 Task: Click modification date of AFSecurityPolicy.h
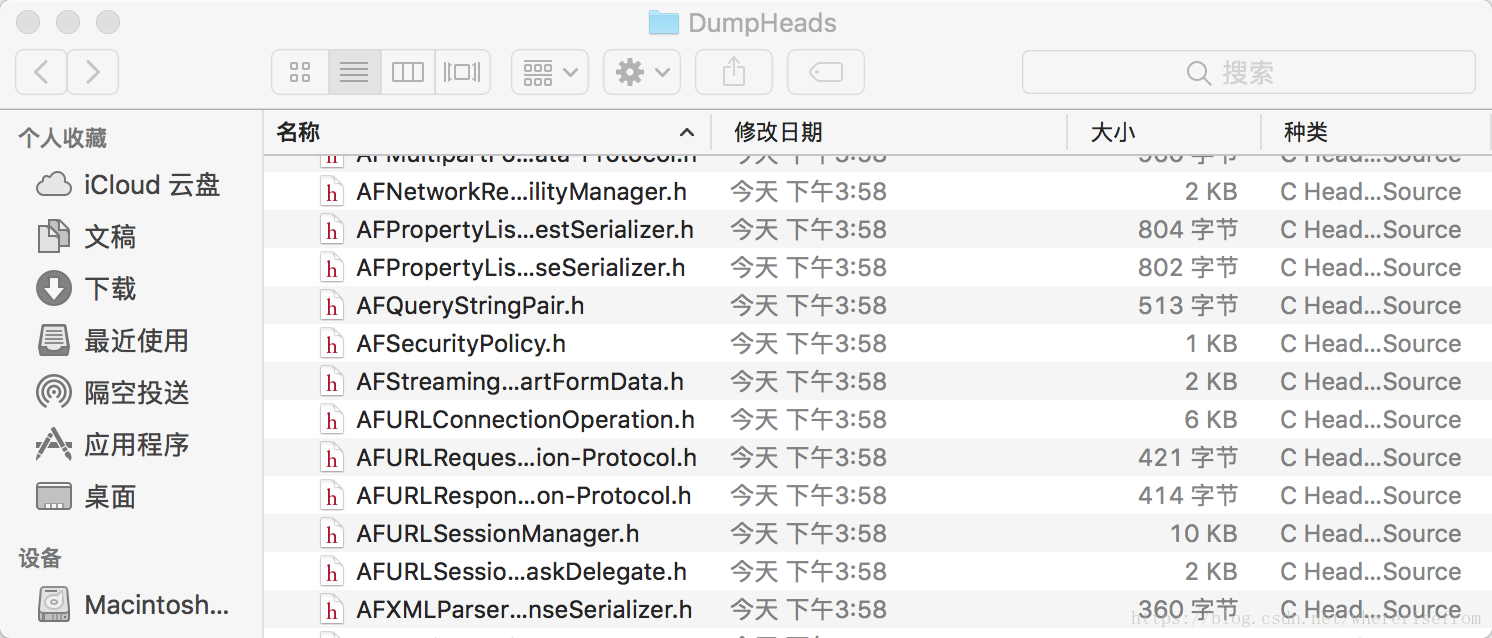808,344
